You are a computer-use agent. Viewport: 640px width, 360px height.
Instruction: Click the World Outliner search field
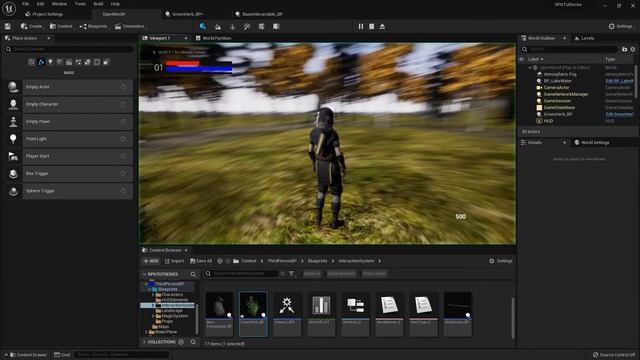(x=570, y=49)
